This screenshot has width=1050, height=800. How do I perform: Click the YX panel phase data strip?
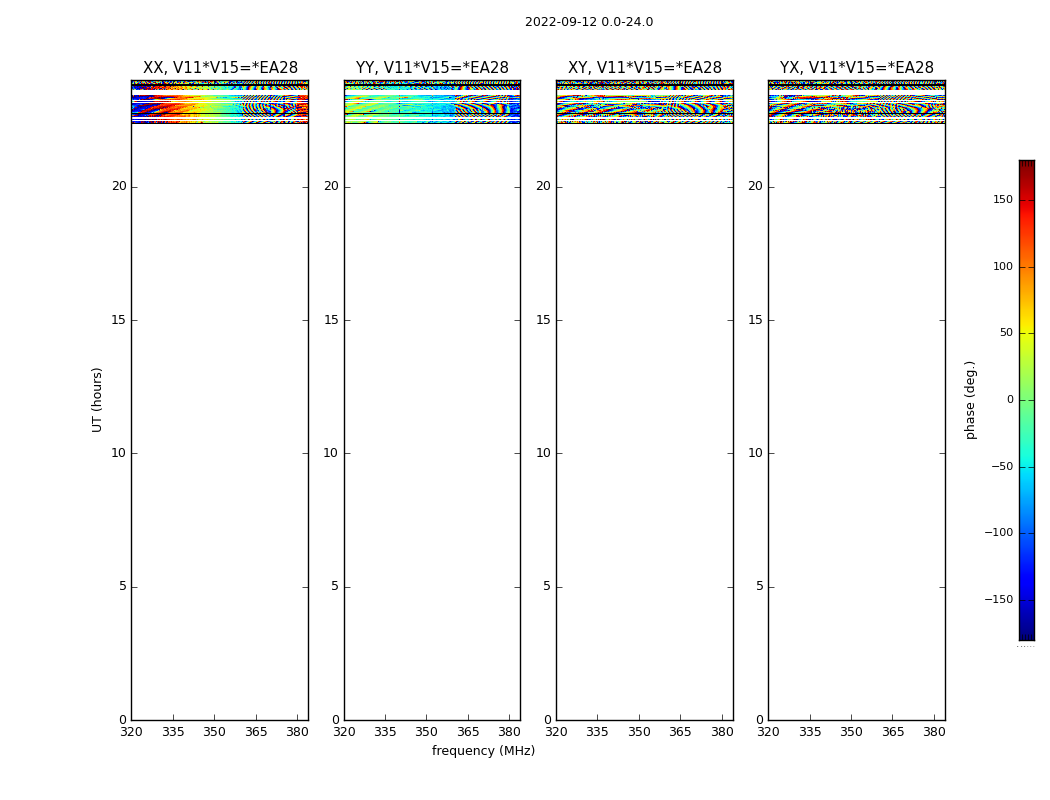tap(856, 102)
